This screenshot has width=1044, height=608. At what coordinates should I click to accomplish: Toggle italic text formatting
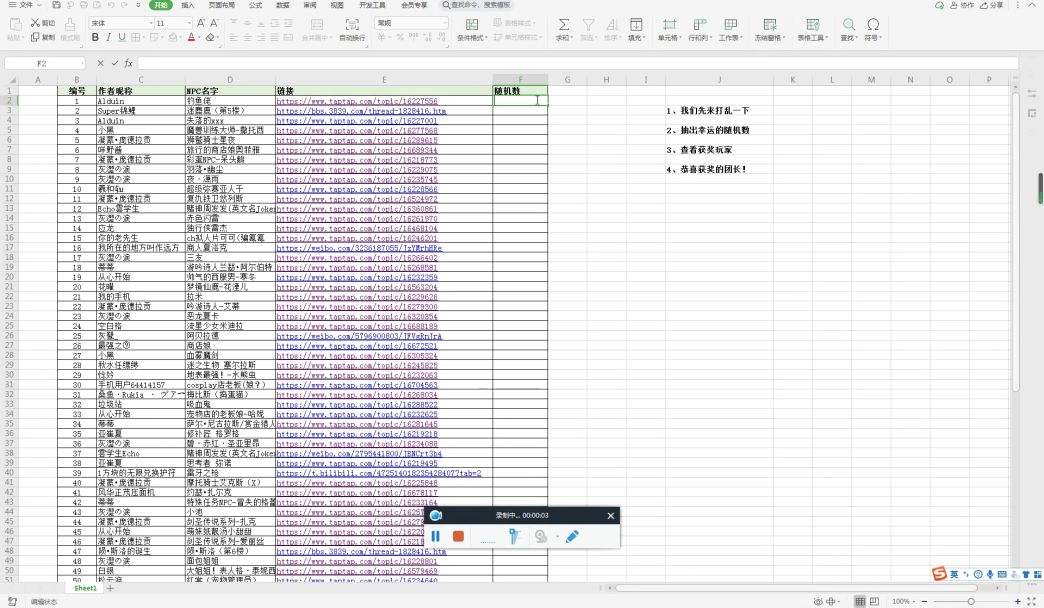pyautogui.click(x=109, y=38)
